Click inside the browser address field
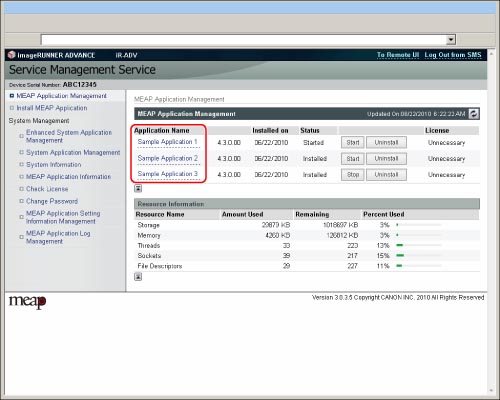Screen dimensions: 500x400 243,40
